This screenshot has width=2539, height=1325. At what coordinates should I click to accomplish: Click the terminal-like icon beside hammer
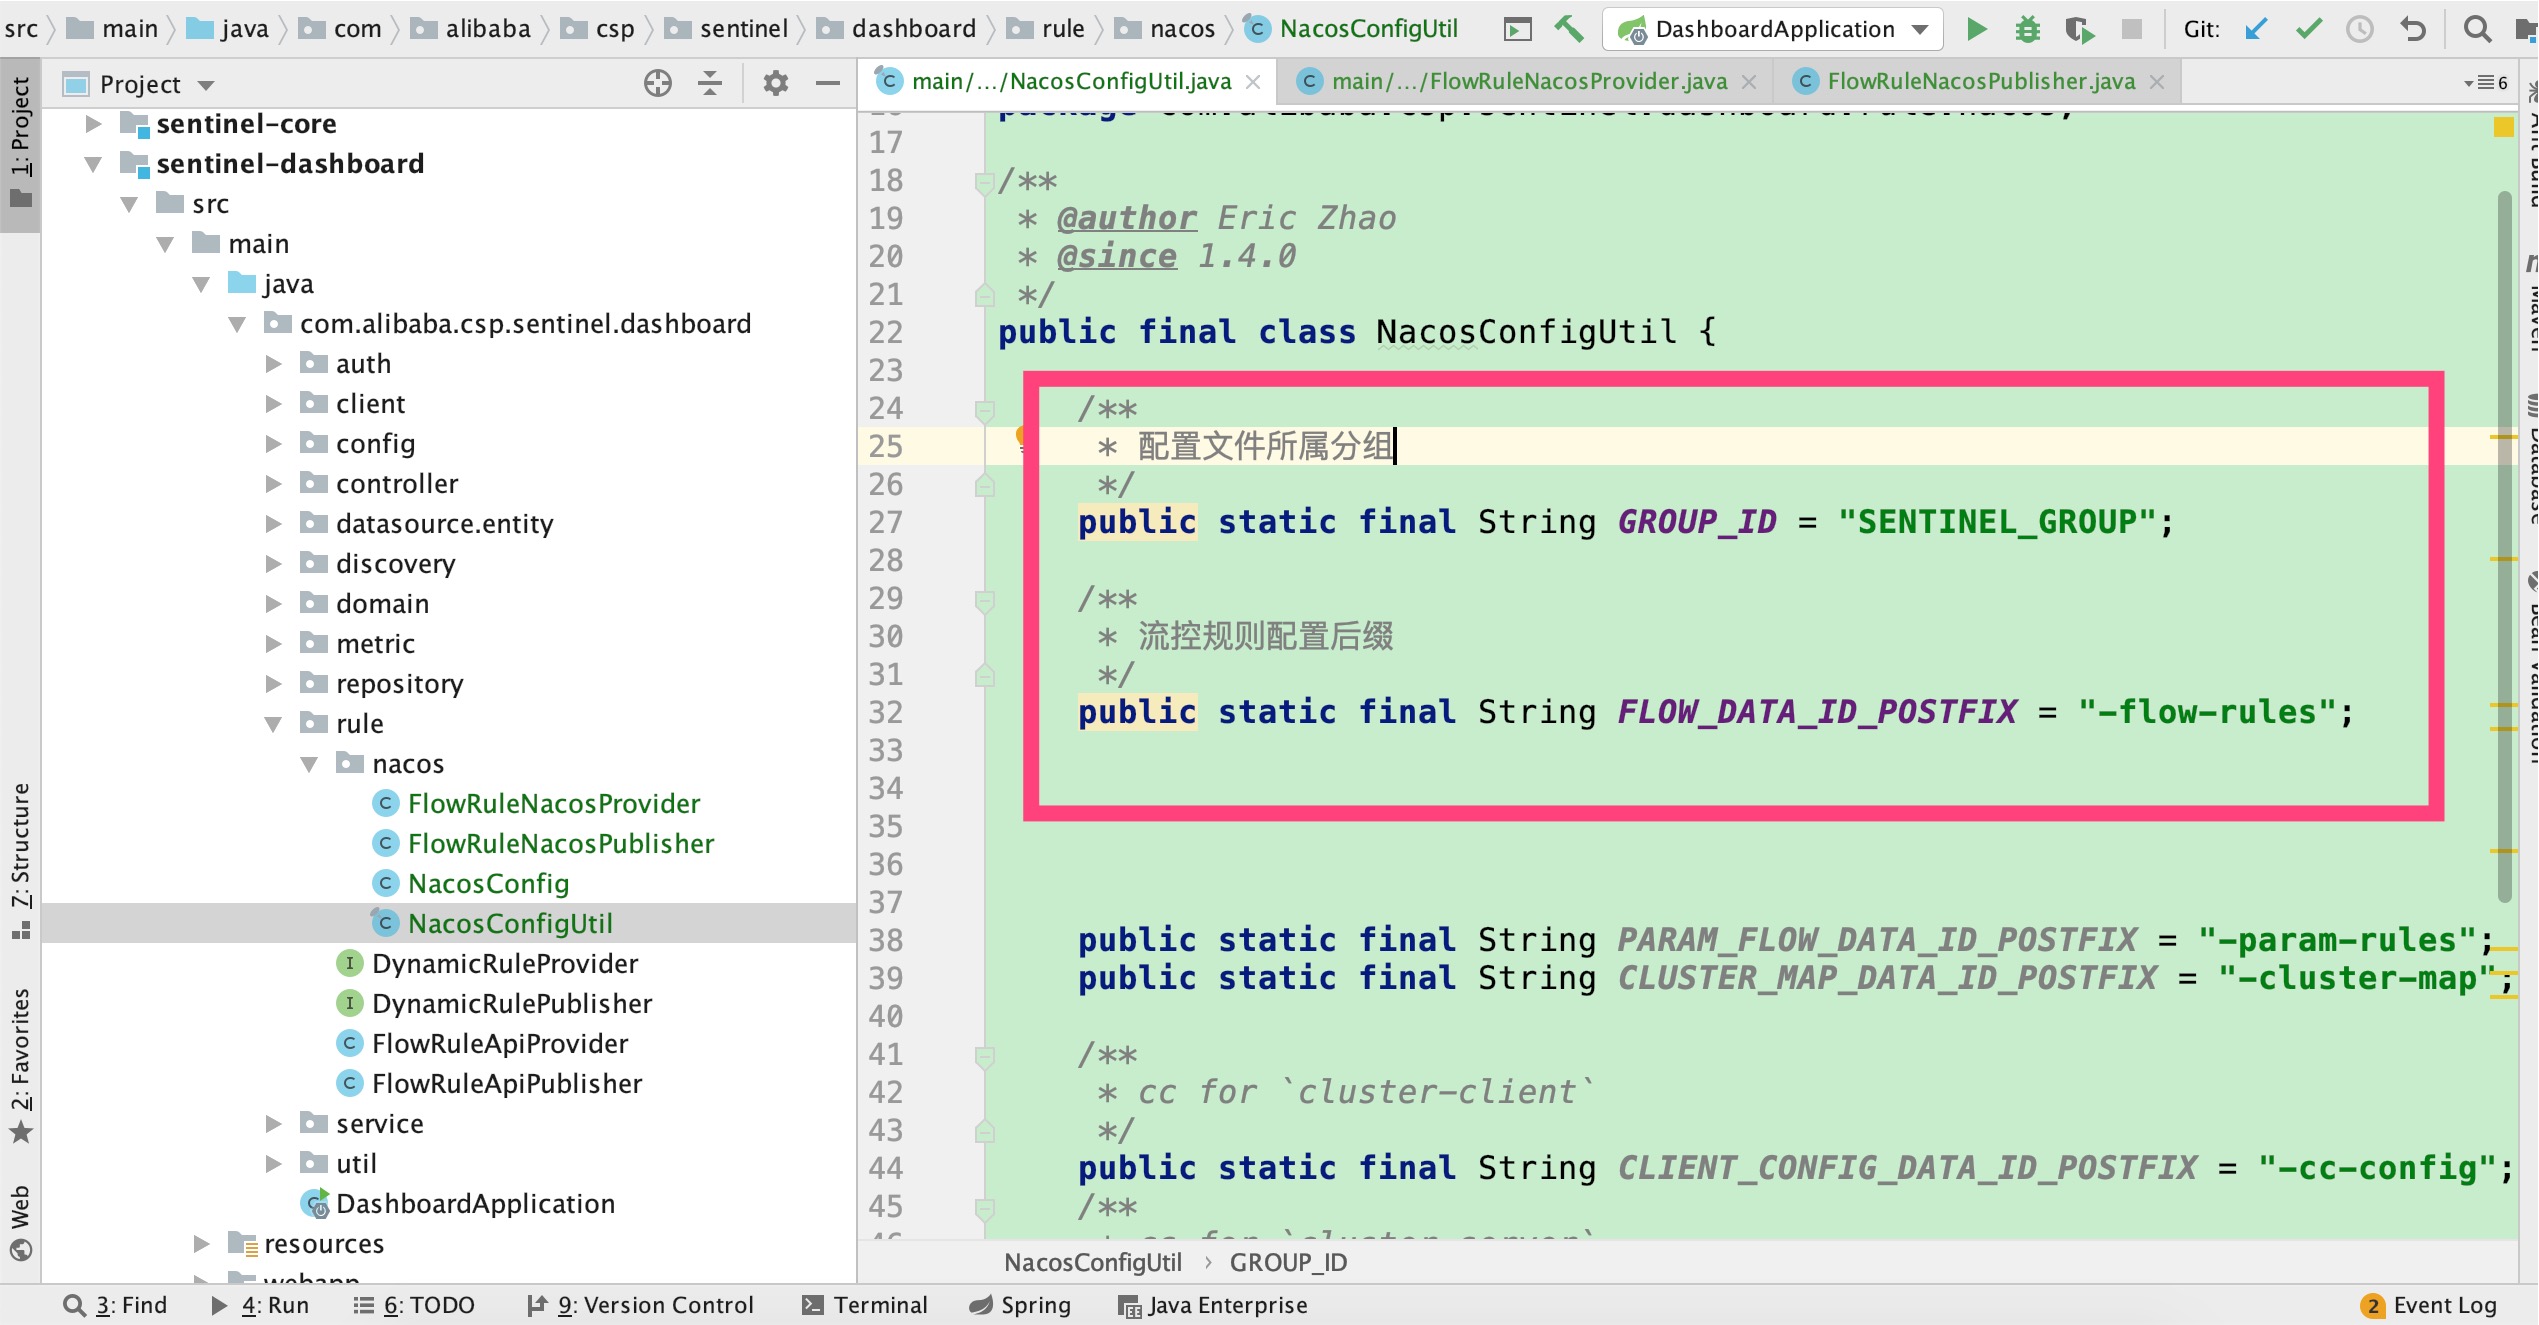[x=1517, y=29]
